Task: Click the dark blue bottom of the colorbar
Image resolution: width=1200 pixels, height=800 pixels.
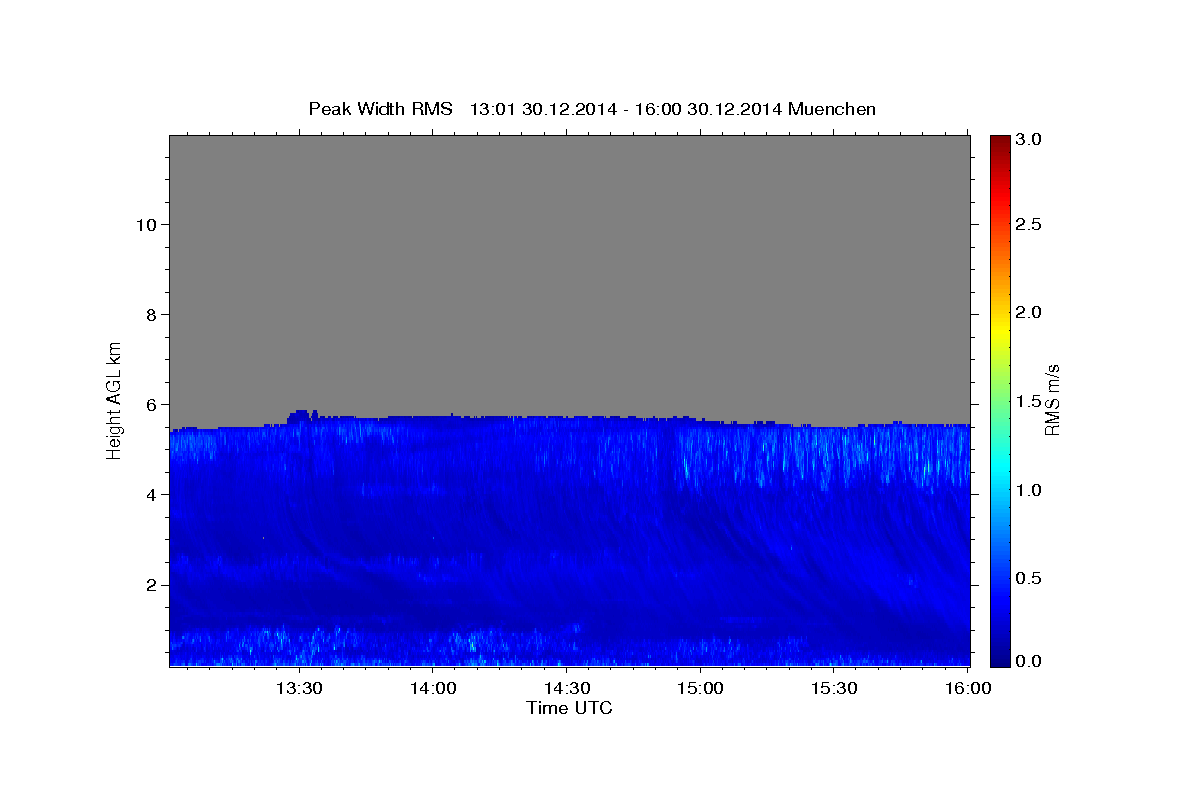Action: (1000, 655)
